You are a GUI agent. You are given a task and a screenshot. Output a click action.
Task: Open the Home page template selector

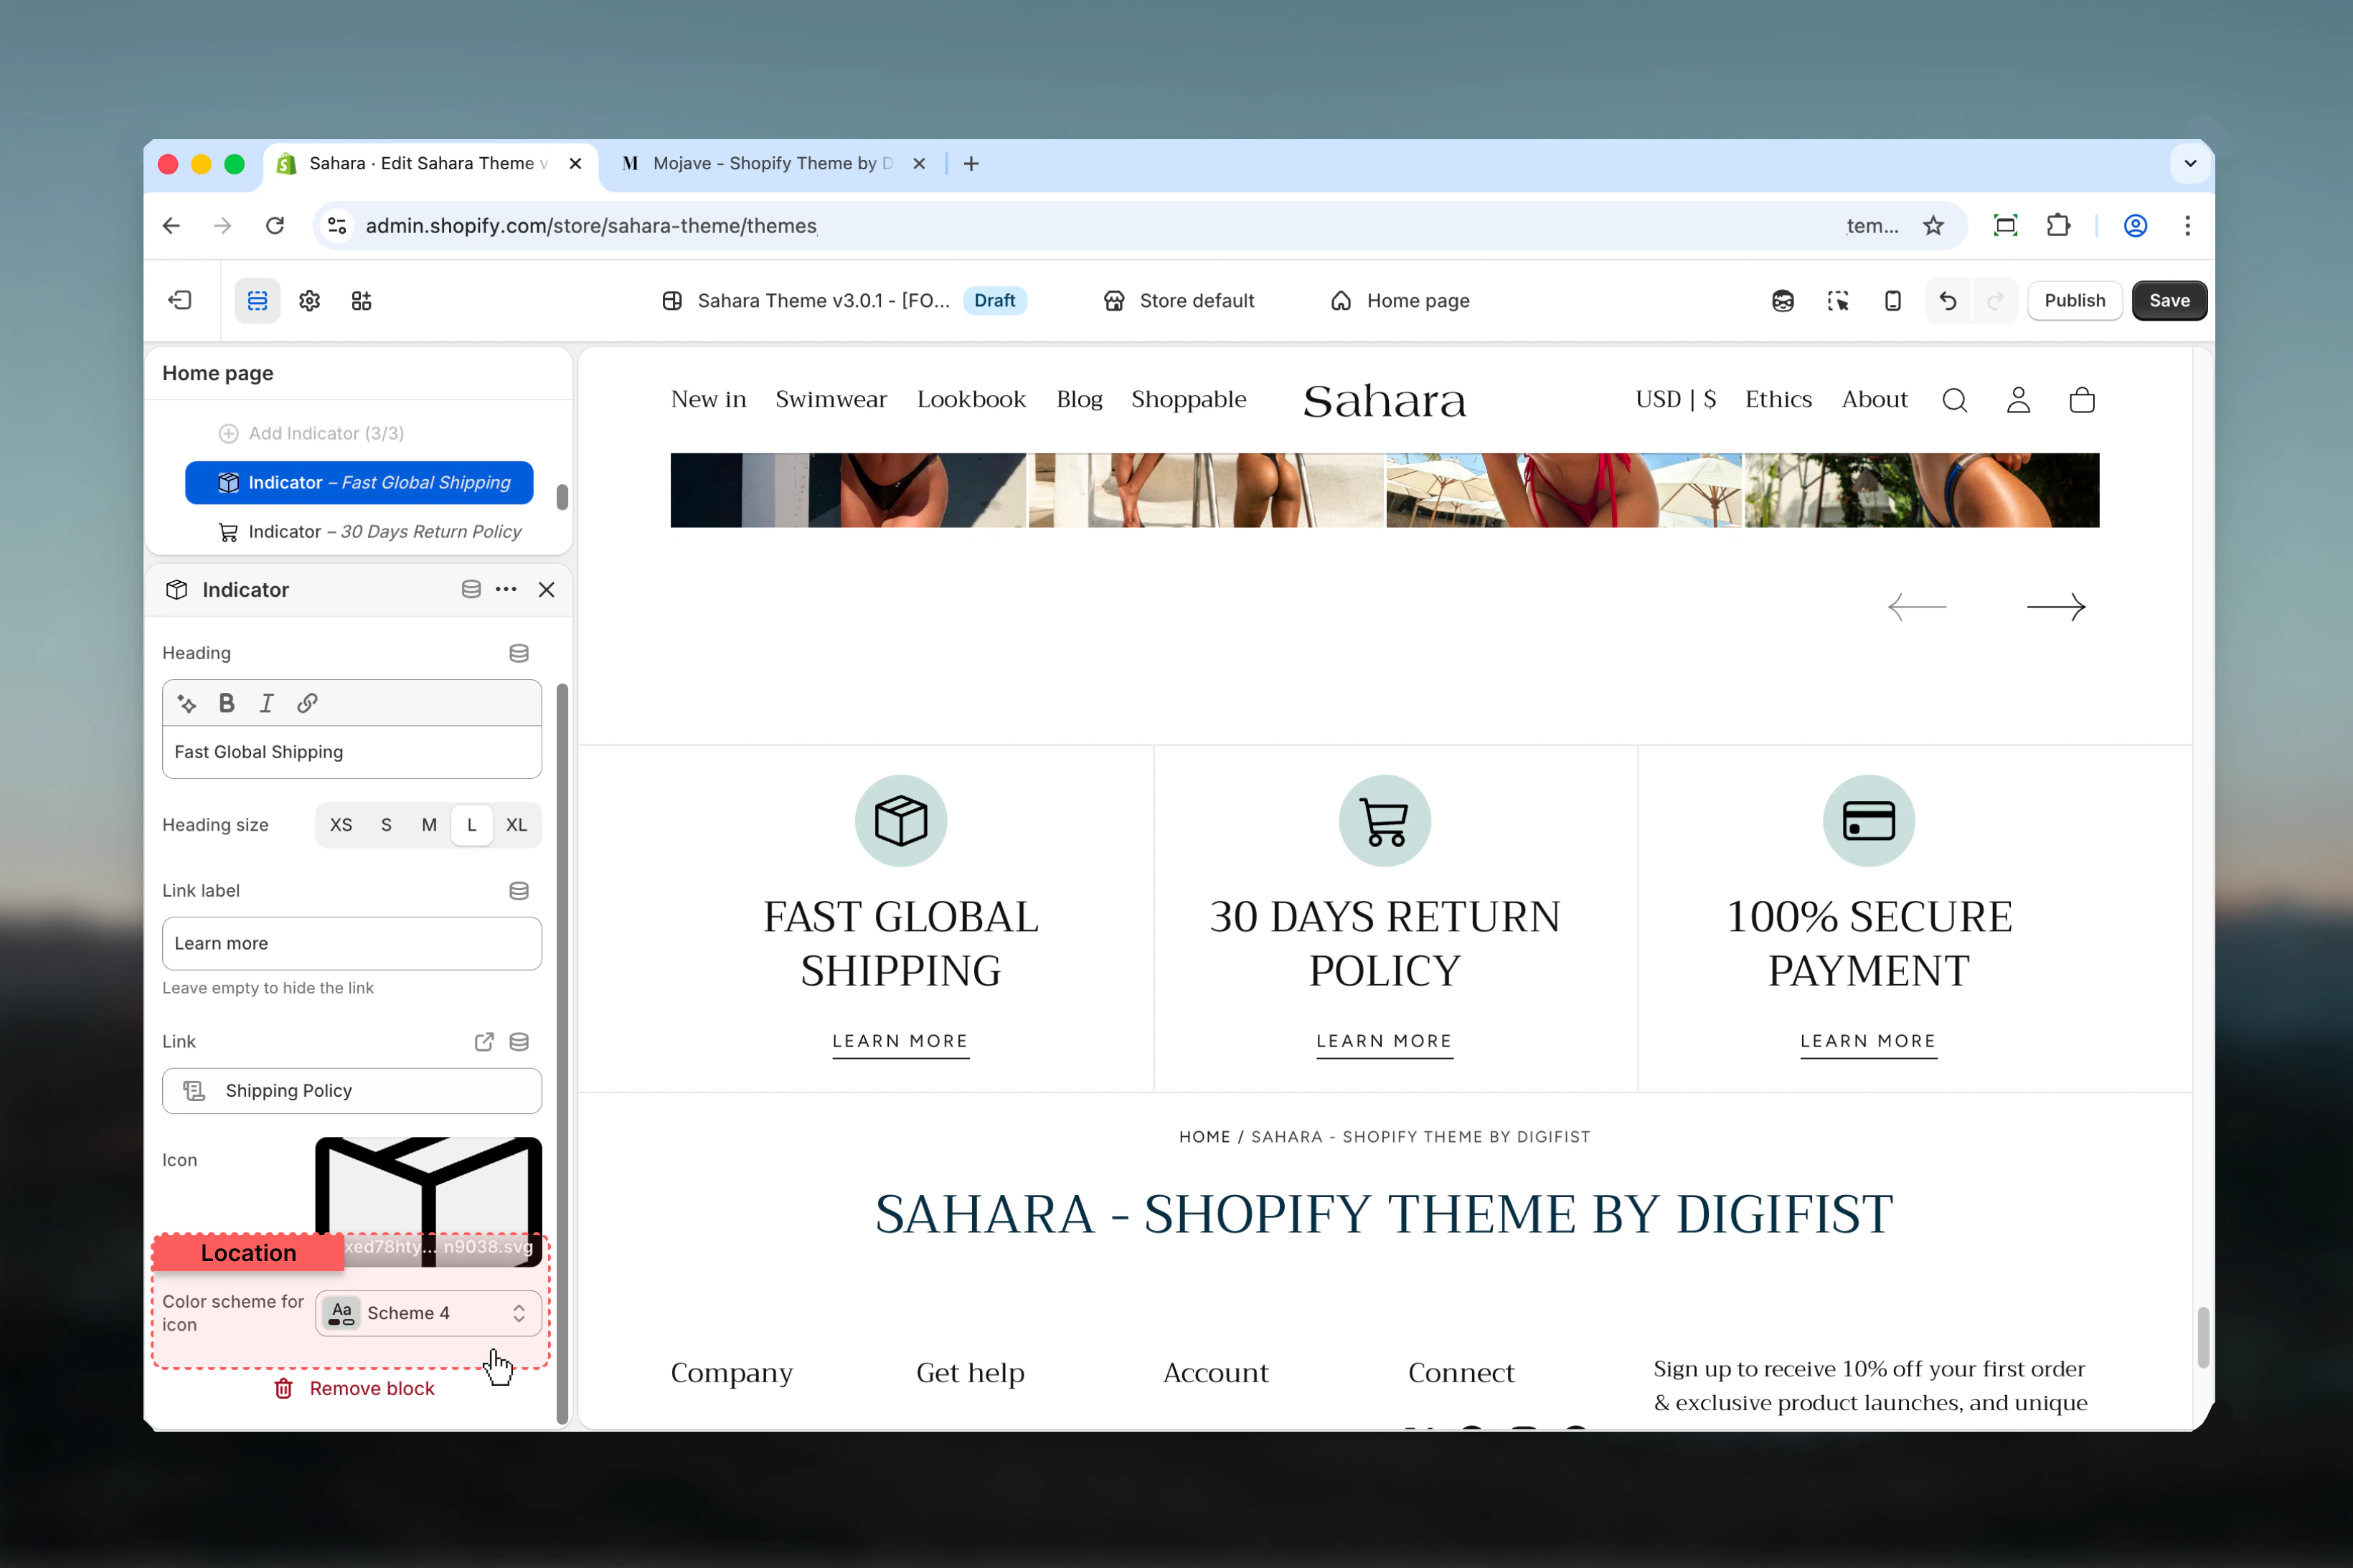pyautogui.click(x=1400, y=301)
